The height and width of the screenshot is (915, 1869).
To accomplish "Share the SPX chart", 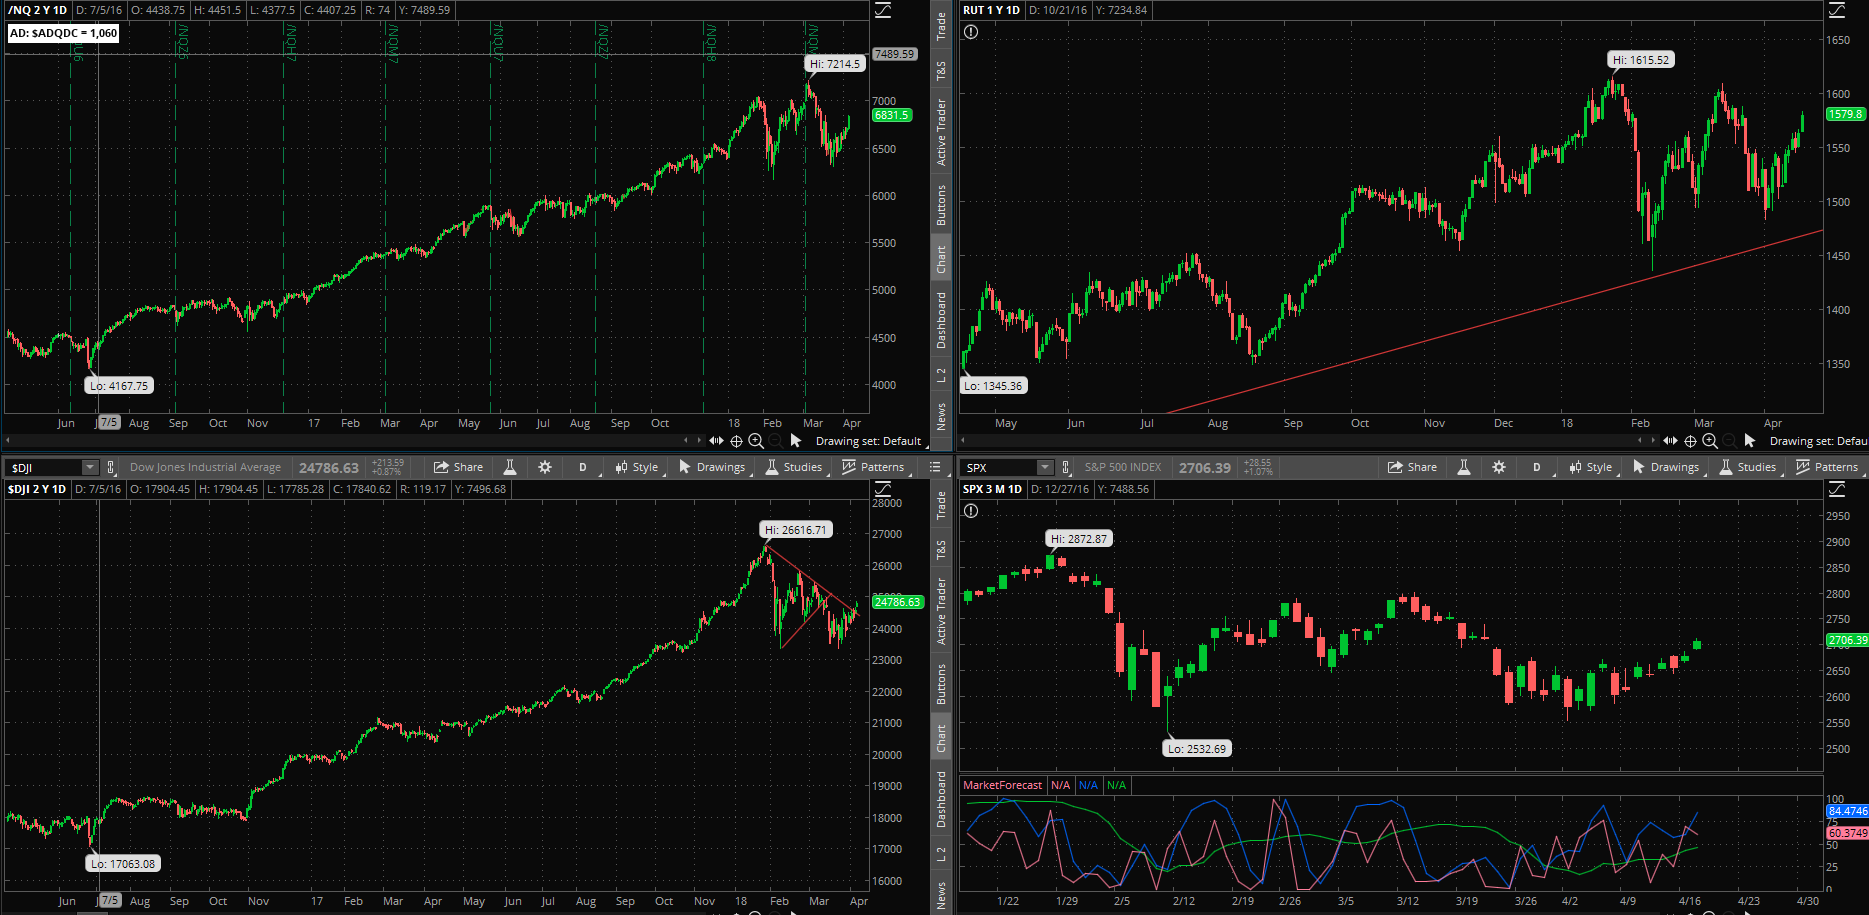I will click(x=1412, y=467).
